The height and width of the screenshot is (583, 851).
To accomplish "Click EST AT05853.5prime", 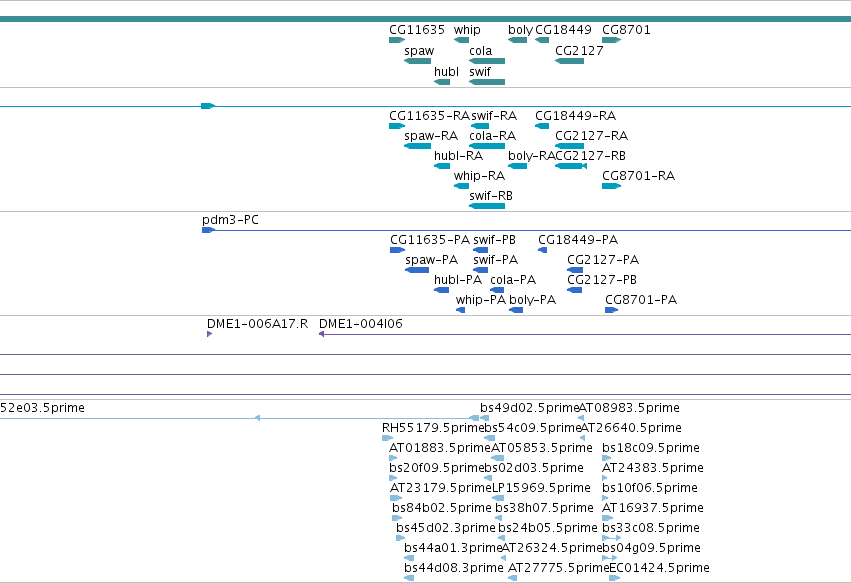I will (x=497, y=458).
